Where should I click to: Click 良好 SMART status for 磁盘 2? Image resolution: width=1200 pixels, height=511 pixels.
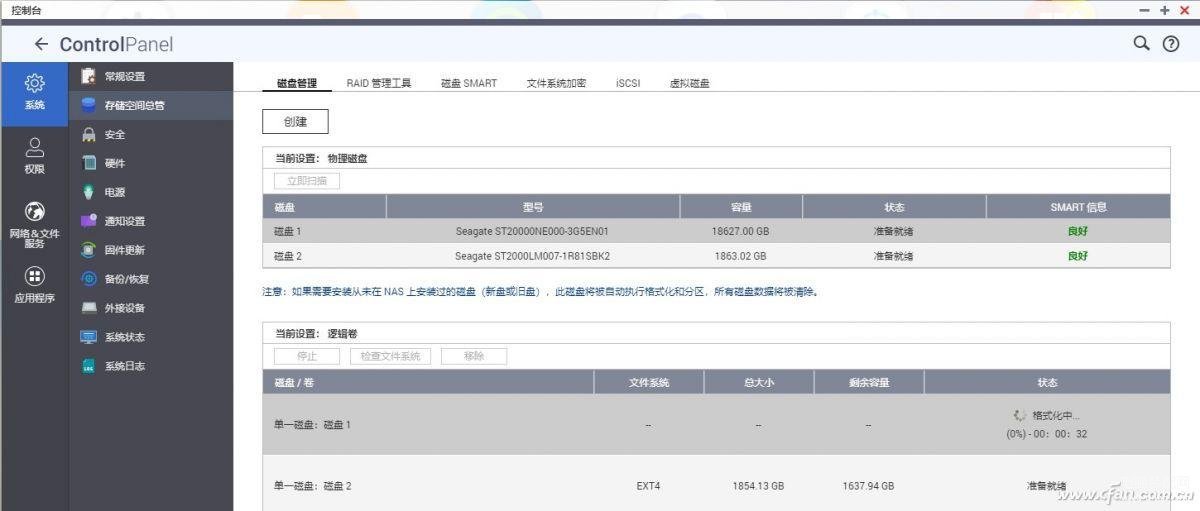coord(1077,256)
